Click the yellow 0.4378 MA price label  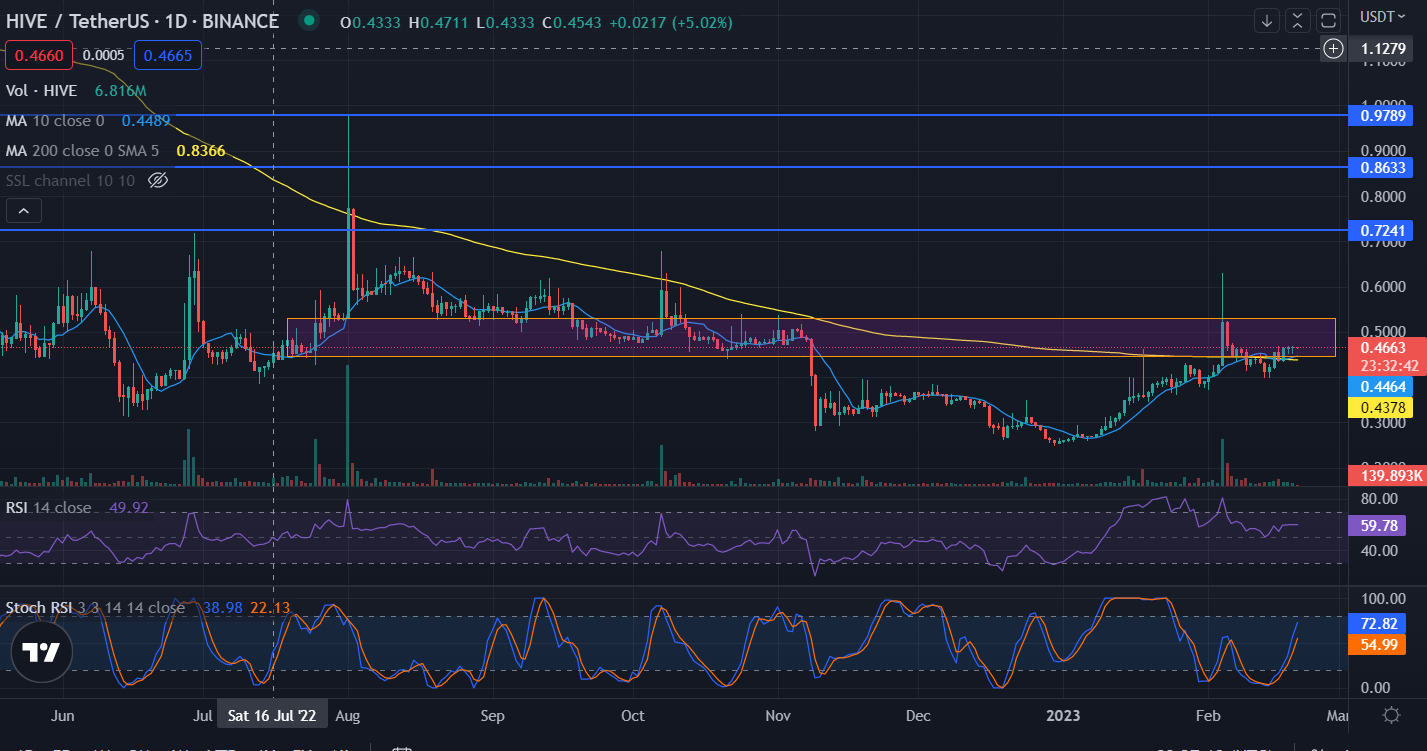click(1381, 407)
